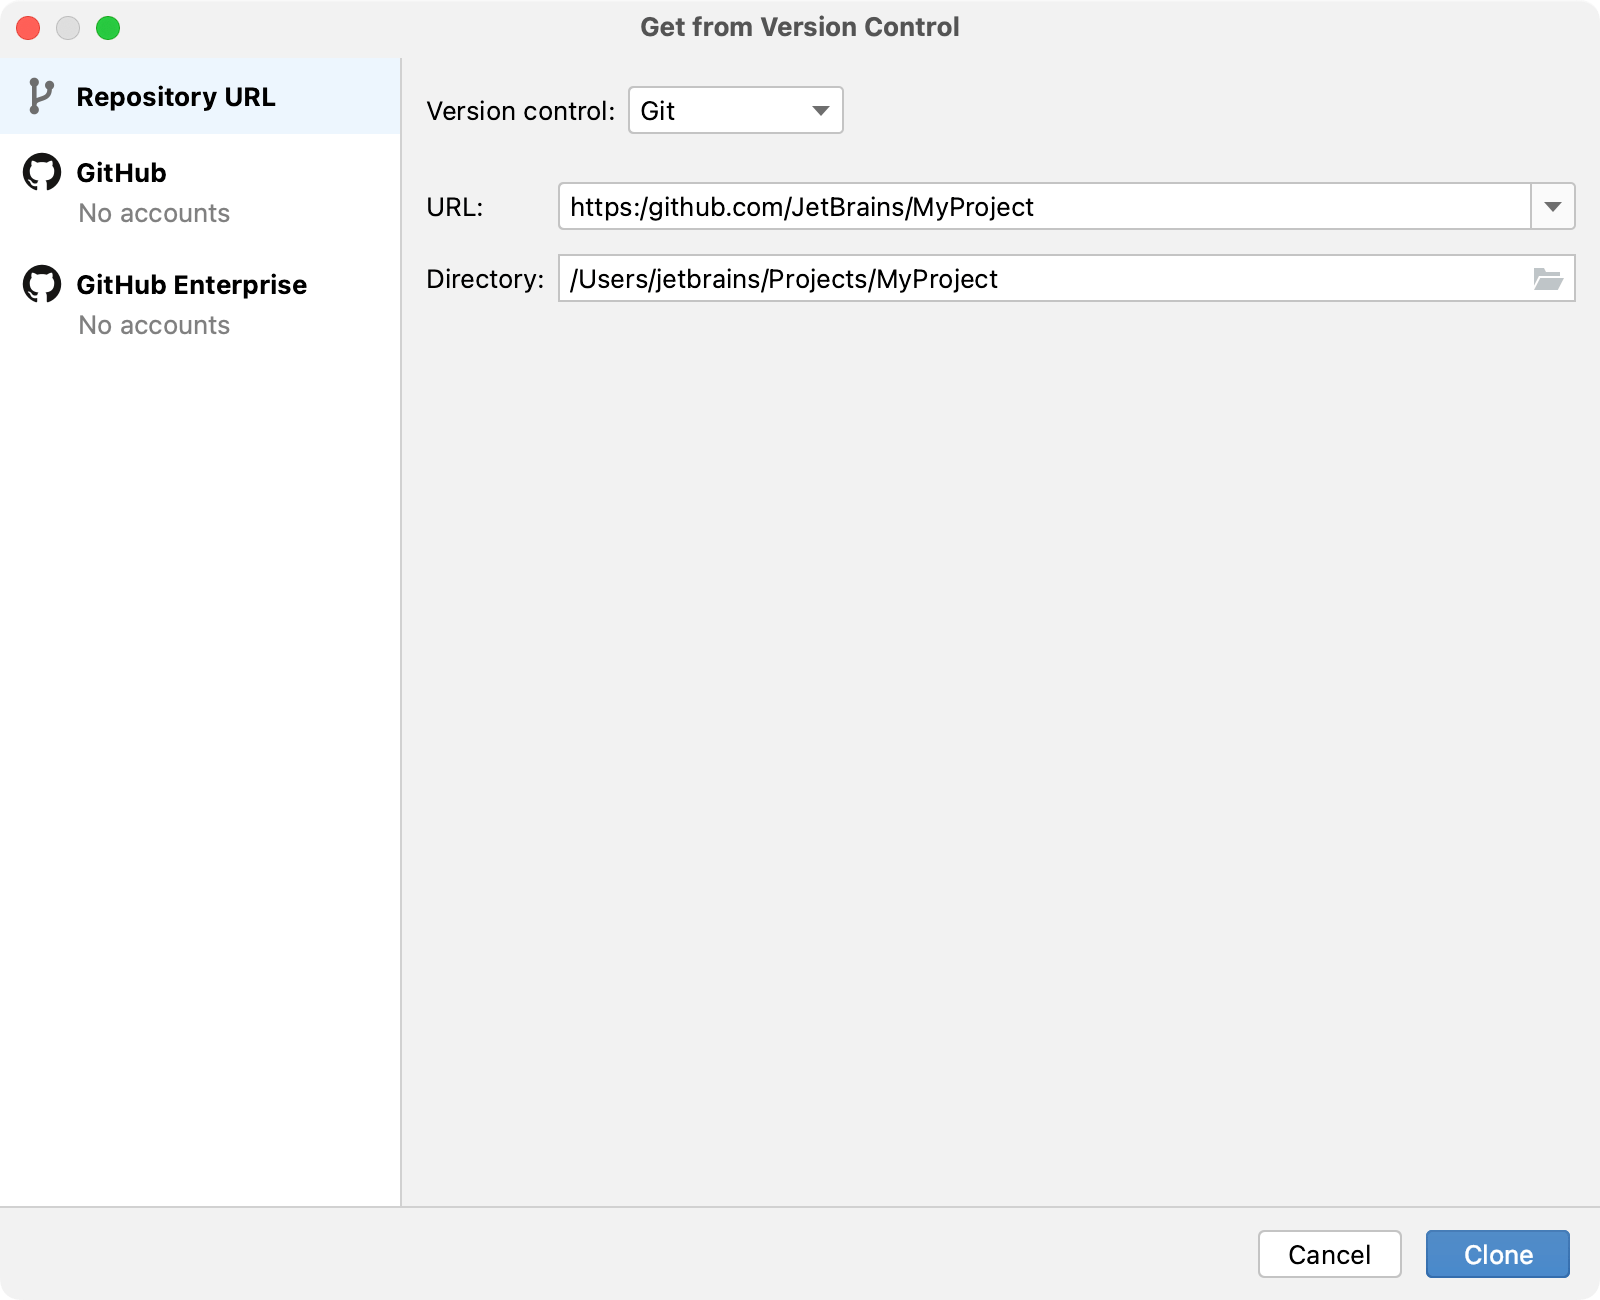Click Clone to clone the repository
This screenshot has height=1300, width=1600.
1497,1254
